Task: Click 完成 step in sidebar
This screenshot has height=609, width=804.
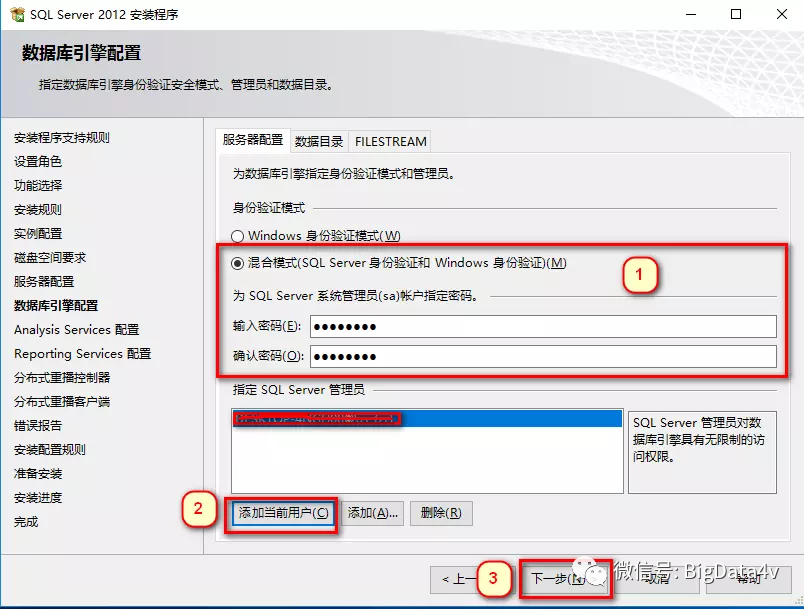Action: (26, 522)
